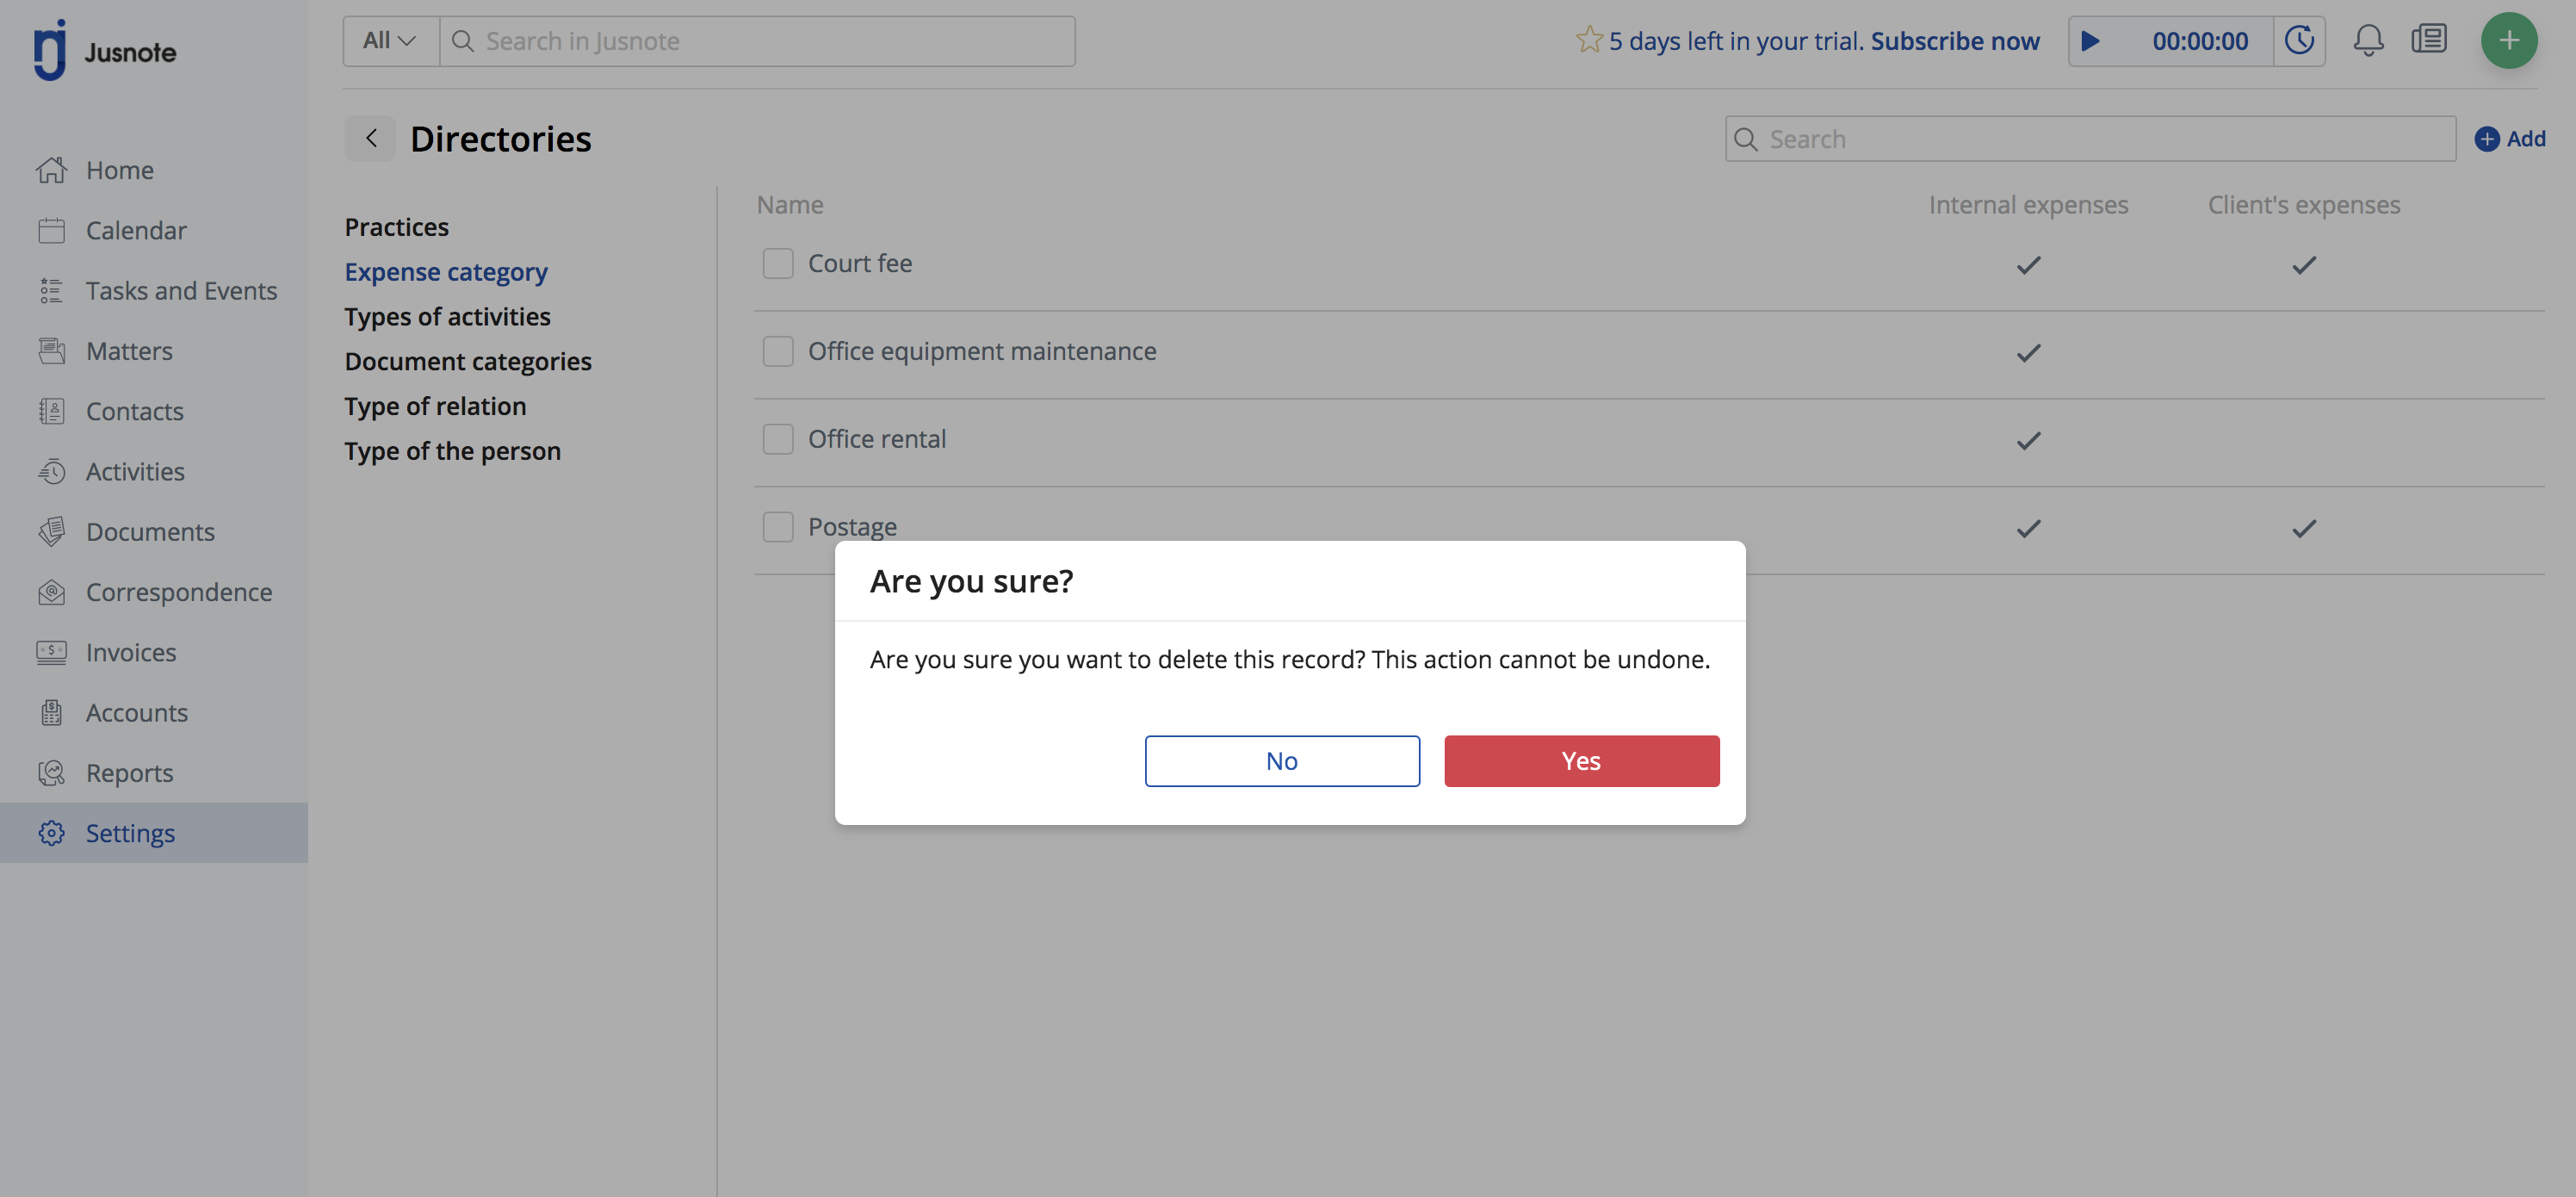Click Court fee internal expenses checkmark
This screenshot has height=1197, width=2576.
[2028, 265]
